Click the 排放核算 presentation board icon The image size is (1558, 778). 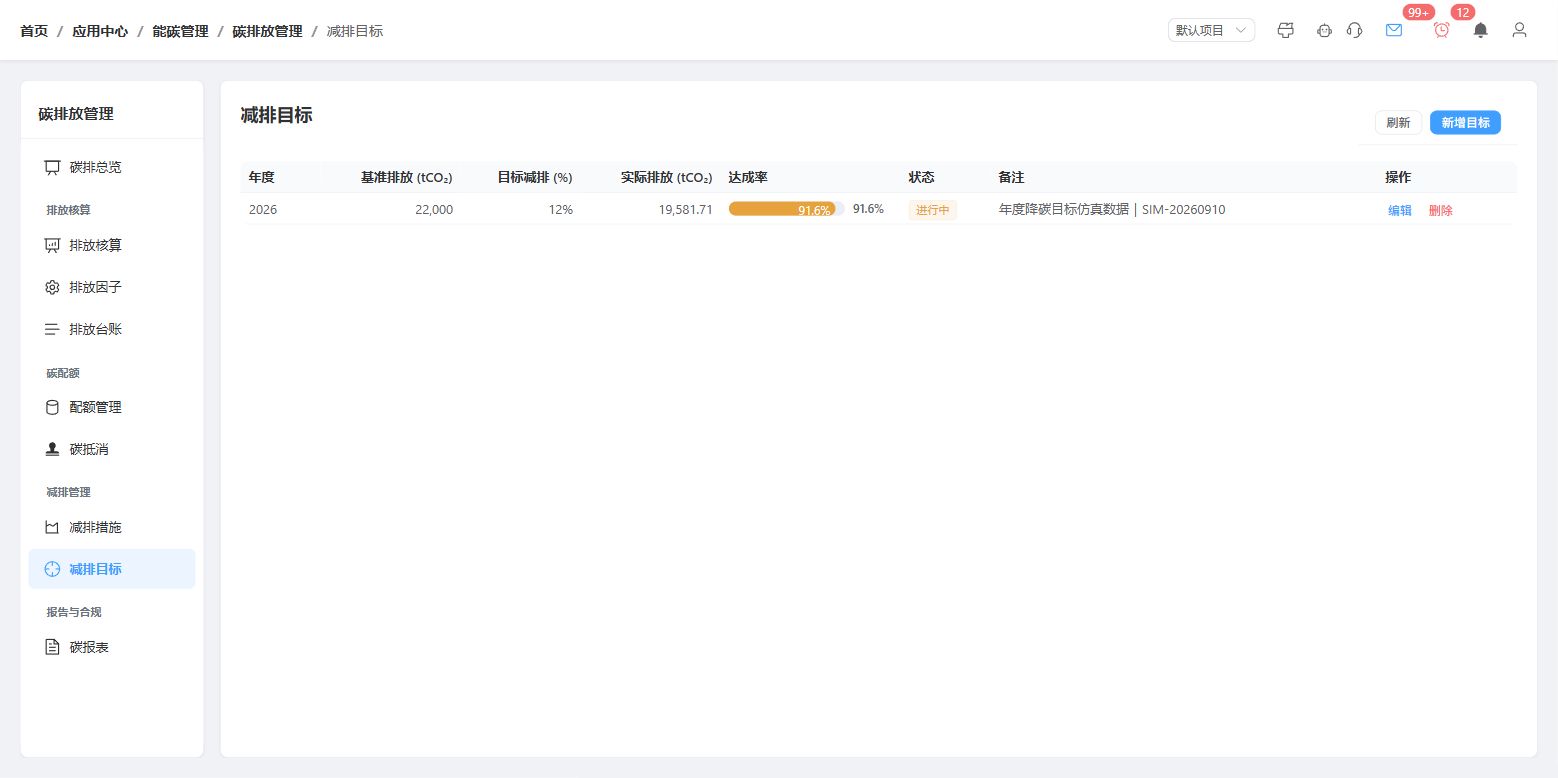[53, 245]
